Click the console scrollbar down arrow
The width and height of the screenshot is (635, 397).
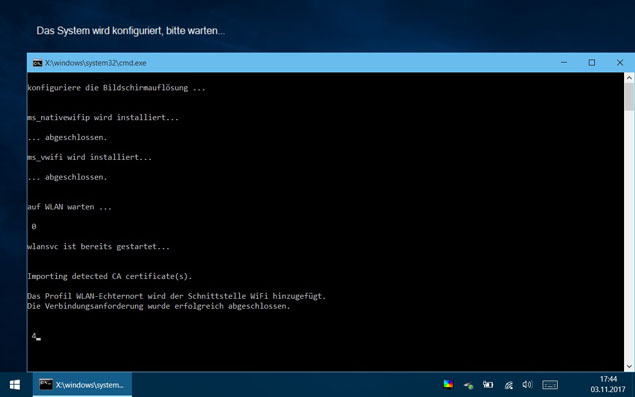(x=629, y=366)
